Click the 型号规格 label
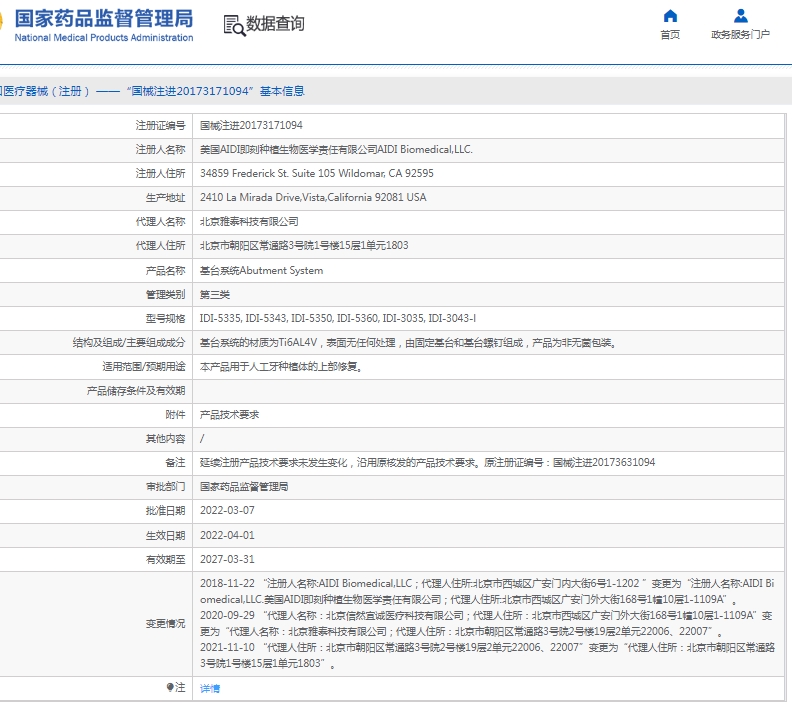Viewport: 792px width, 707px height. click(165, 318)
